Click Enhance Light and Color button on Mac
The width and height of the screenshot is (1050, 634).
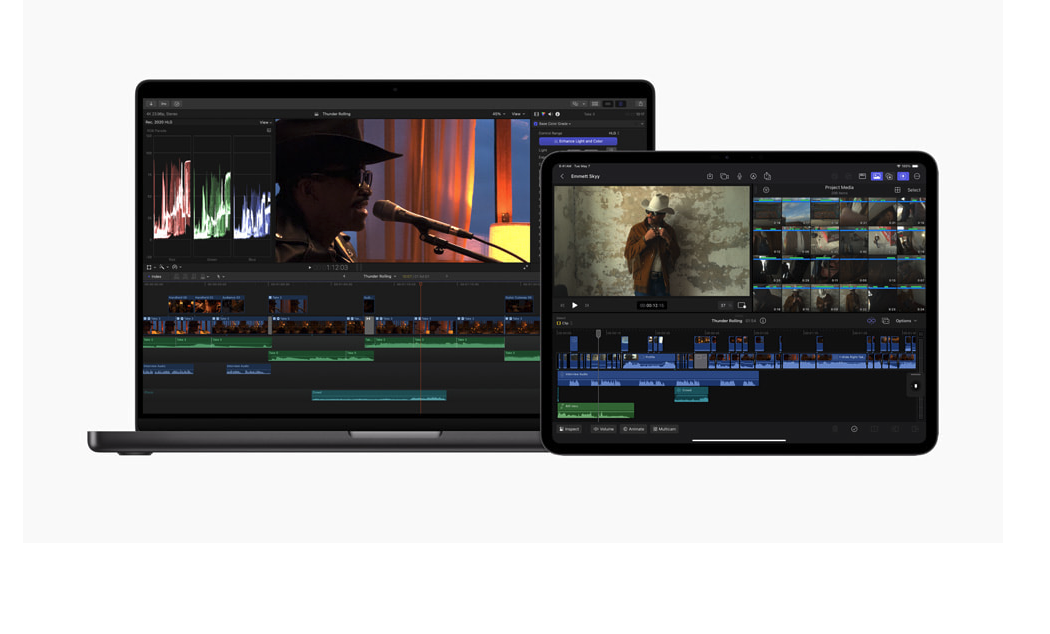578,141
